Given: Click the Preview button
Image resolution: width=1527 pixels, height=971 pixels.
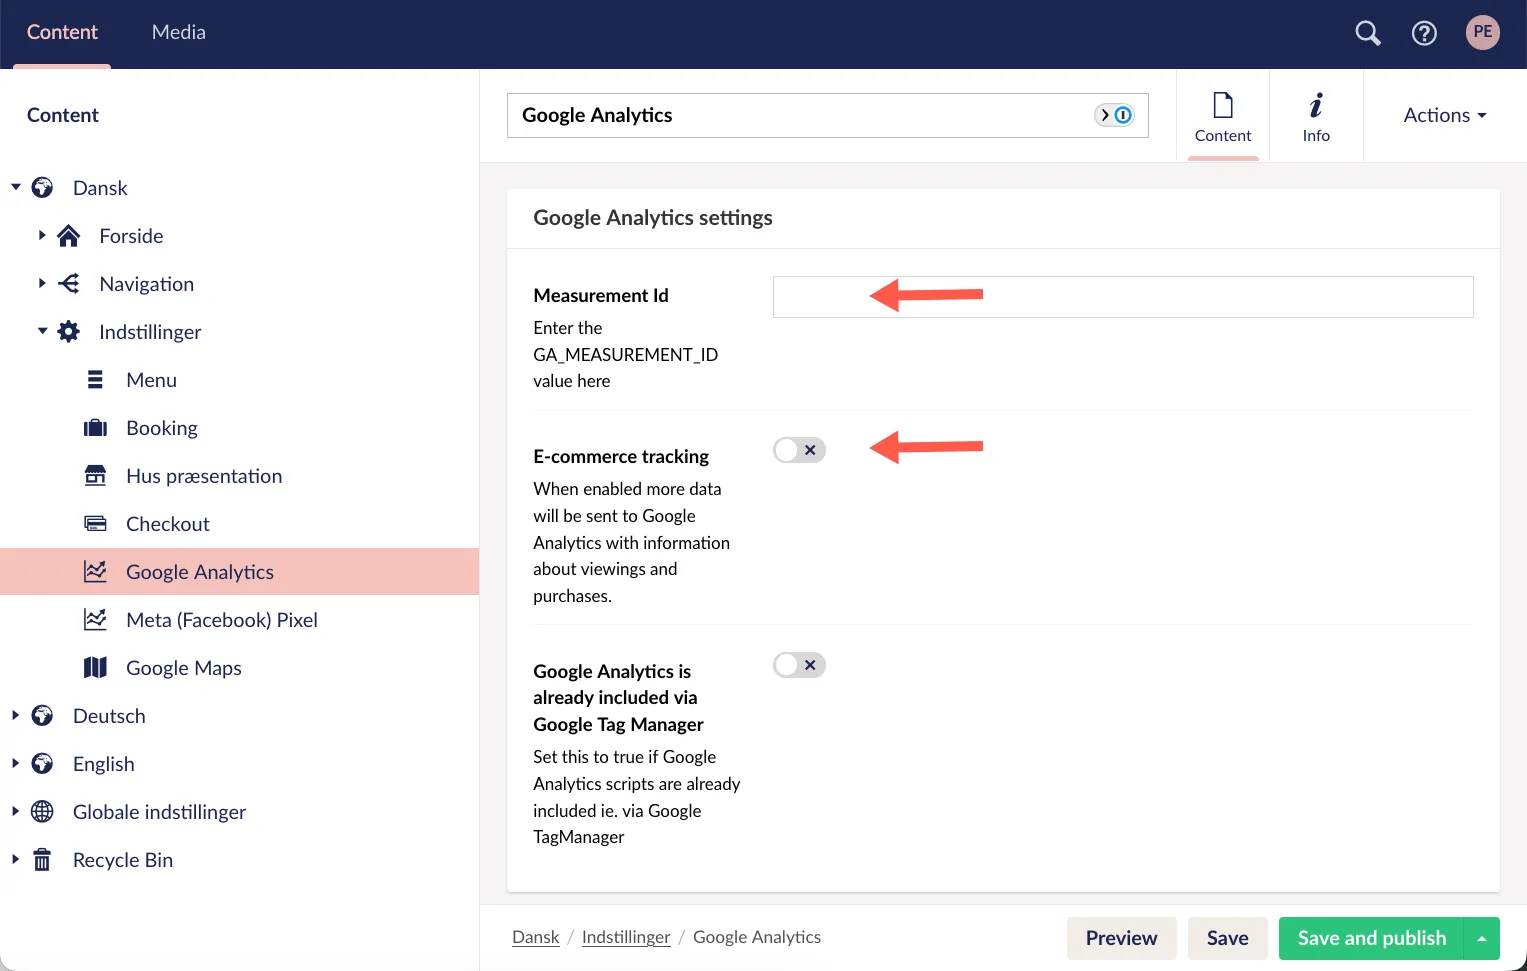Looking at the screenshot, I should (1121, 938).
